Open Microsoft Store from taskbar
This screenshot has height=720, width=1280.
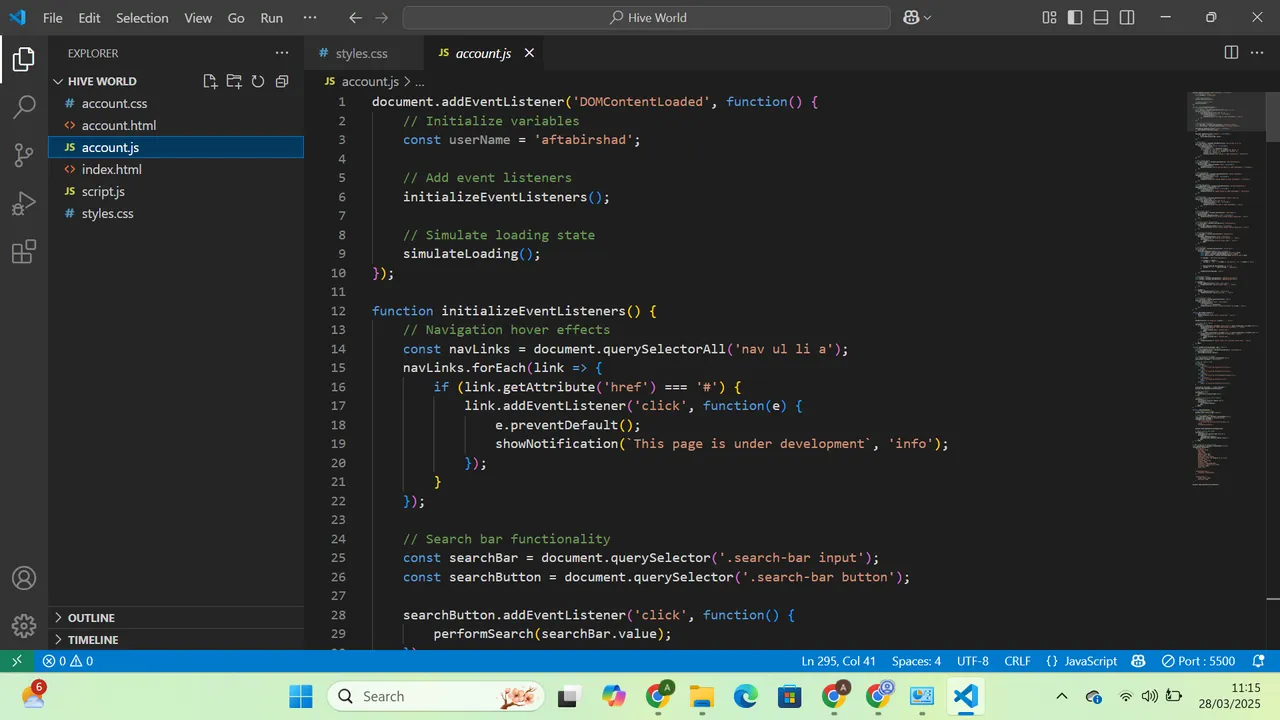coord(790,696)
